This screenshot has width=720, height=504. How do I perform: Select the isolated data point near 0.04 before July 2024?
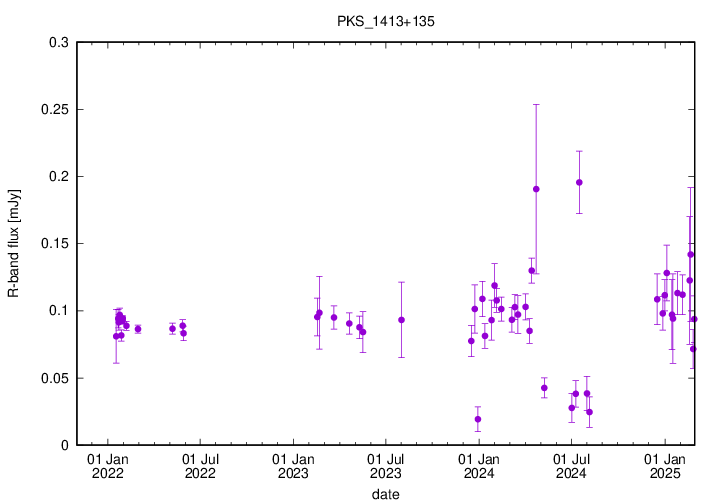pos(544,388)
